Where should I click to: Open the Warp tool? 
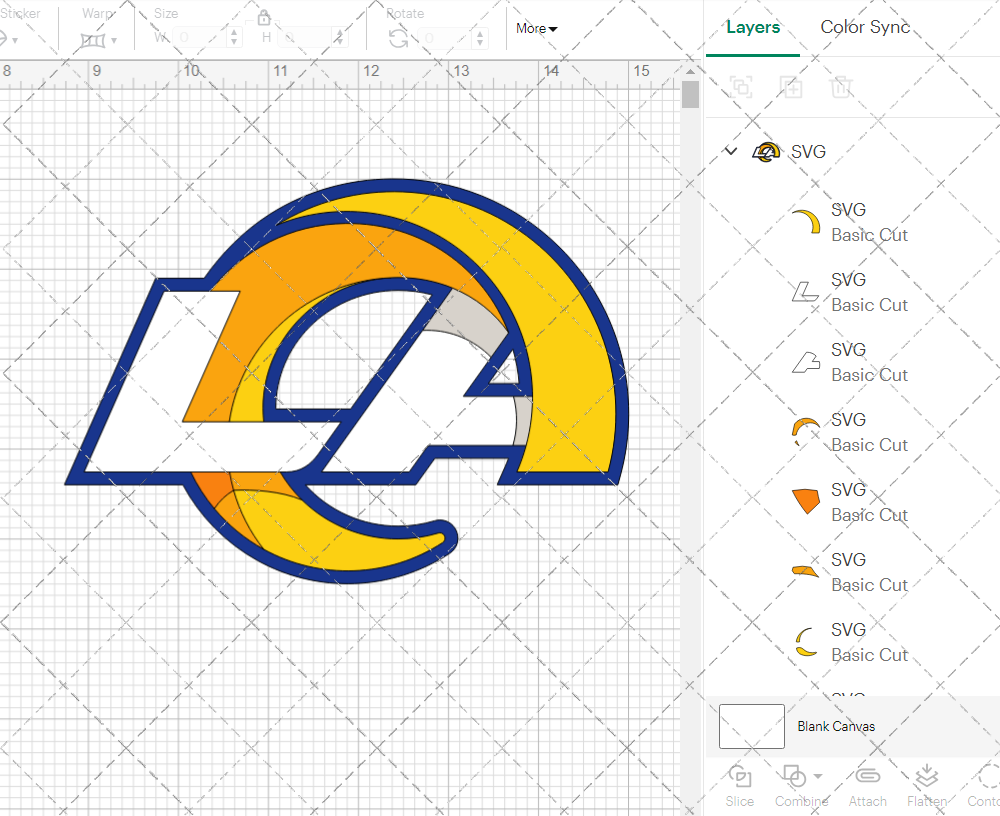click(92, 41)
